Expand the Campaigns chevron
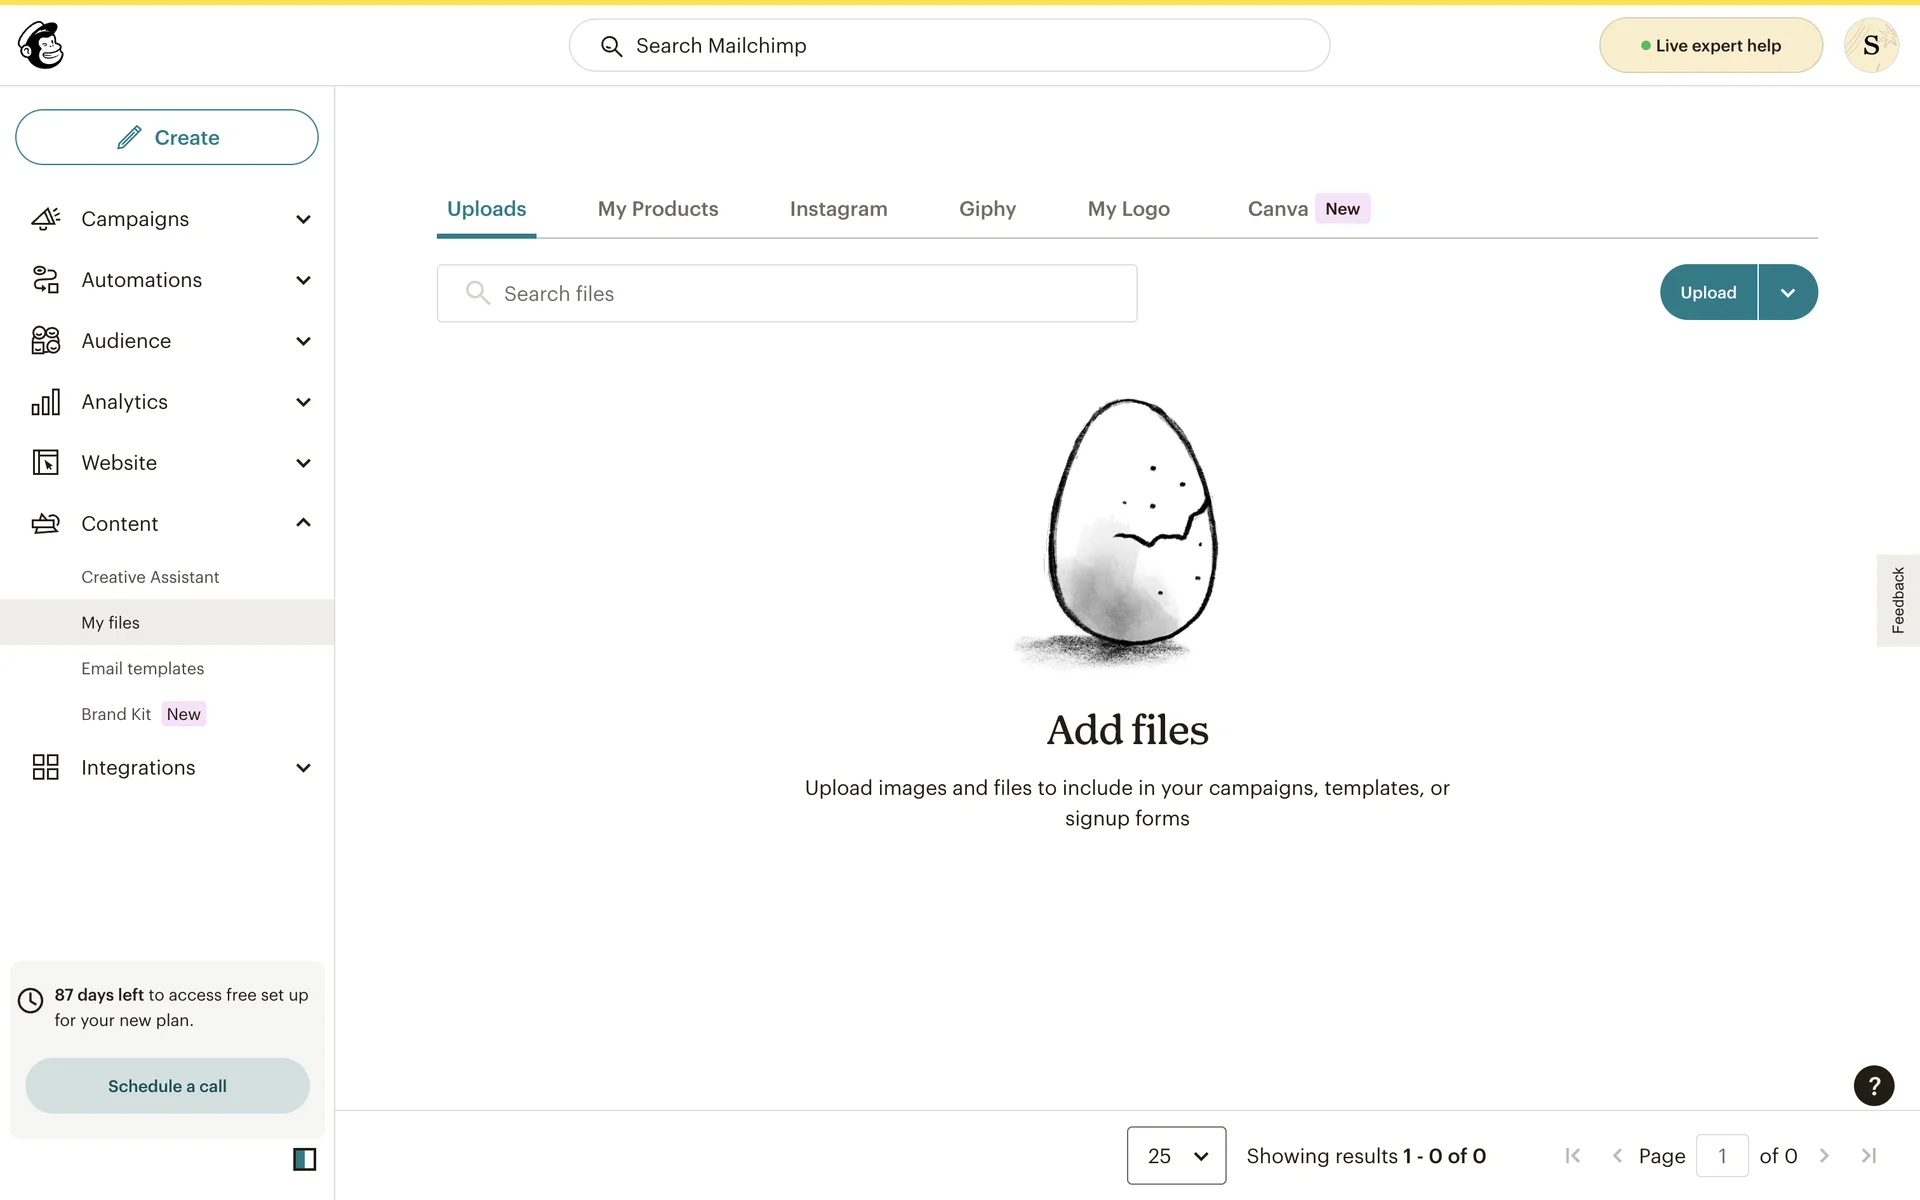The image size is (1920, 1200). pyautogui.click(x=303, y=219)
